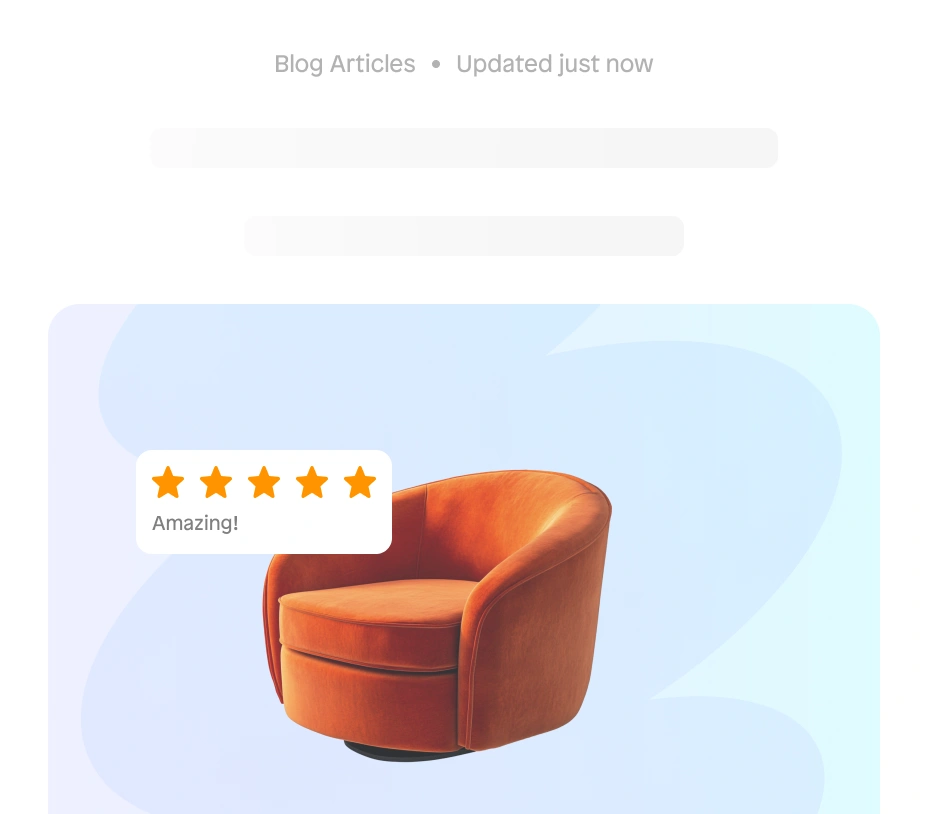Click the bullet dot separator after Blog Articles
Image resolution: width=928 pixels, height=814 pixels.
point(436,64)
